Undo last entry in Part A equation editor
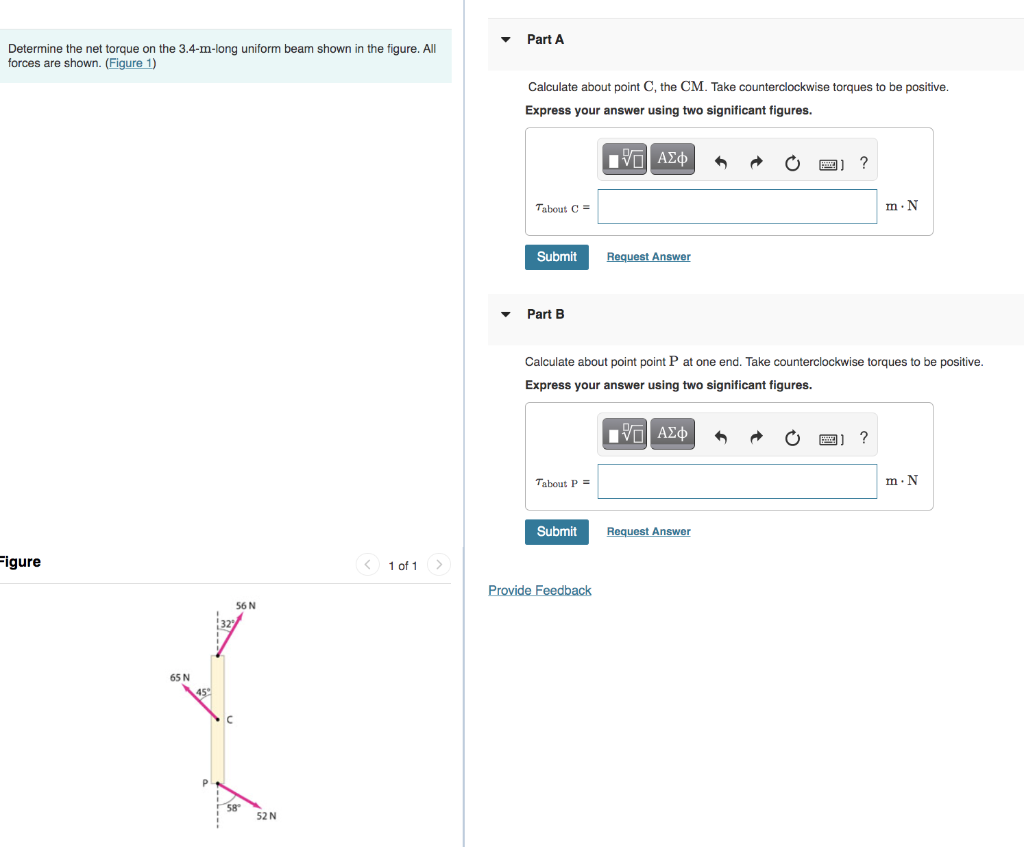 [721, 162]
